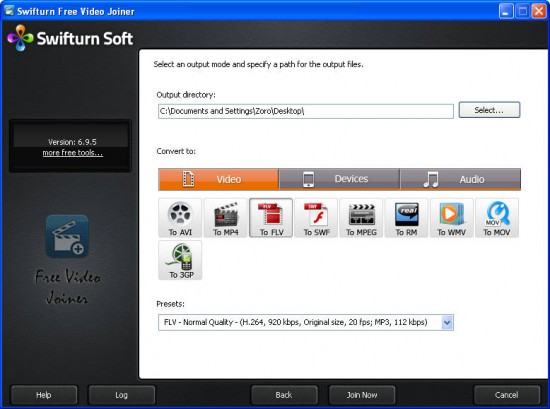The height and width of the screenshot is (409, 550).
Task: Click the Output directory path field
Action: (x=306, y=111)
